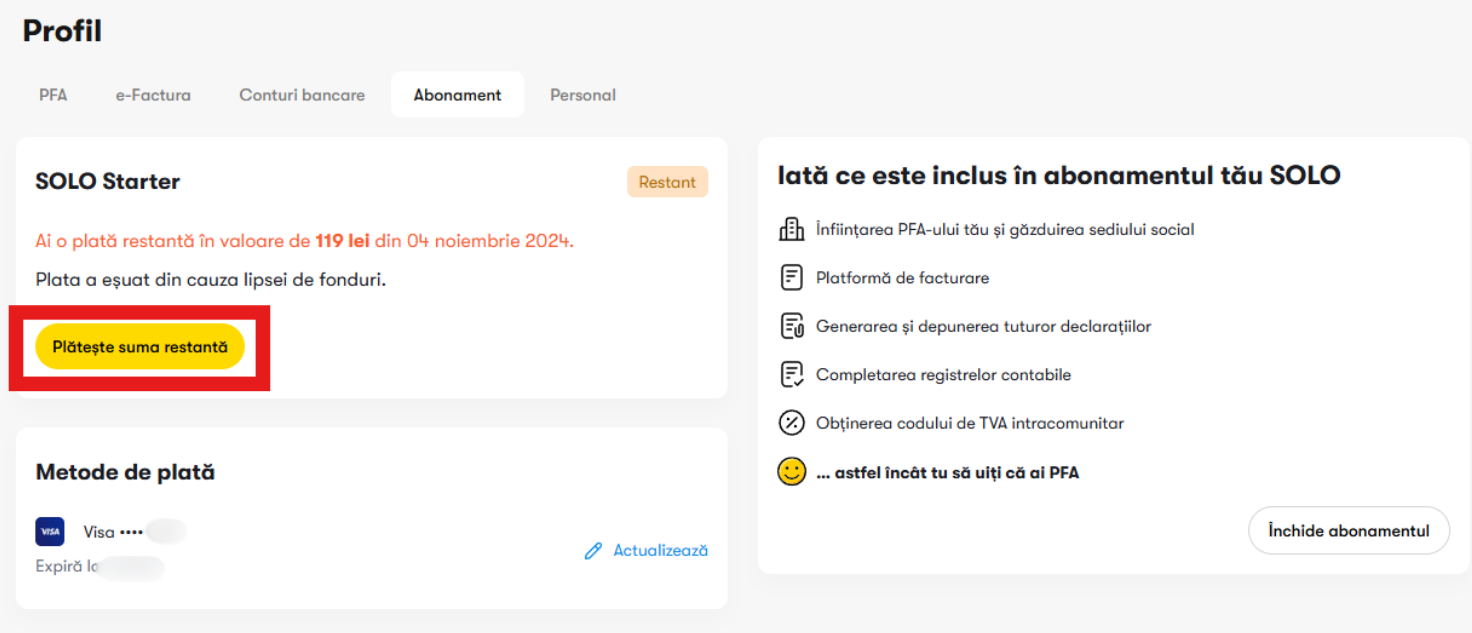
Task: Select the Abonament tab
Action: [x=457, y=95]
